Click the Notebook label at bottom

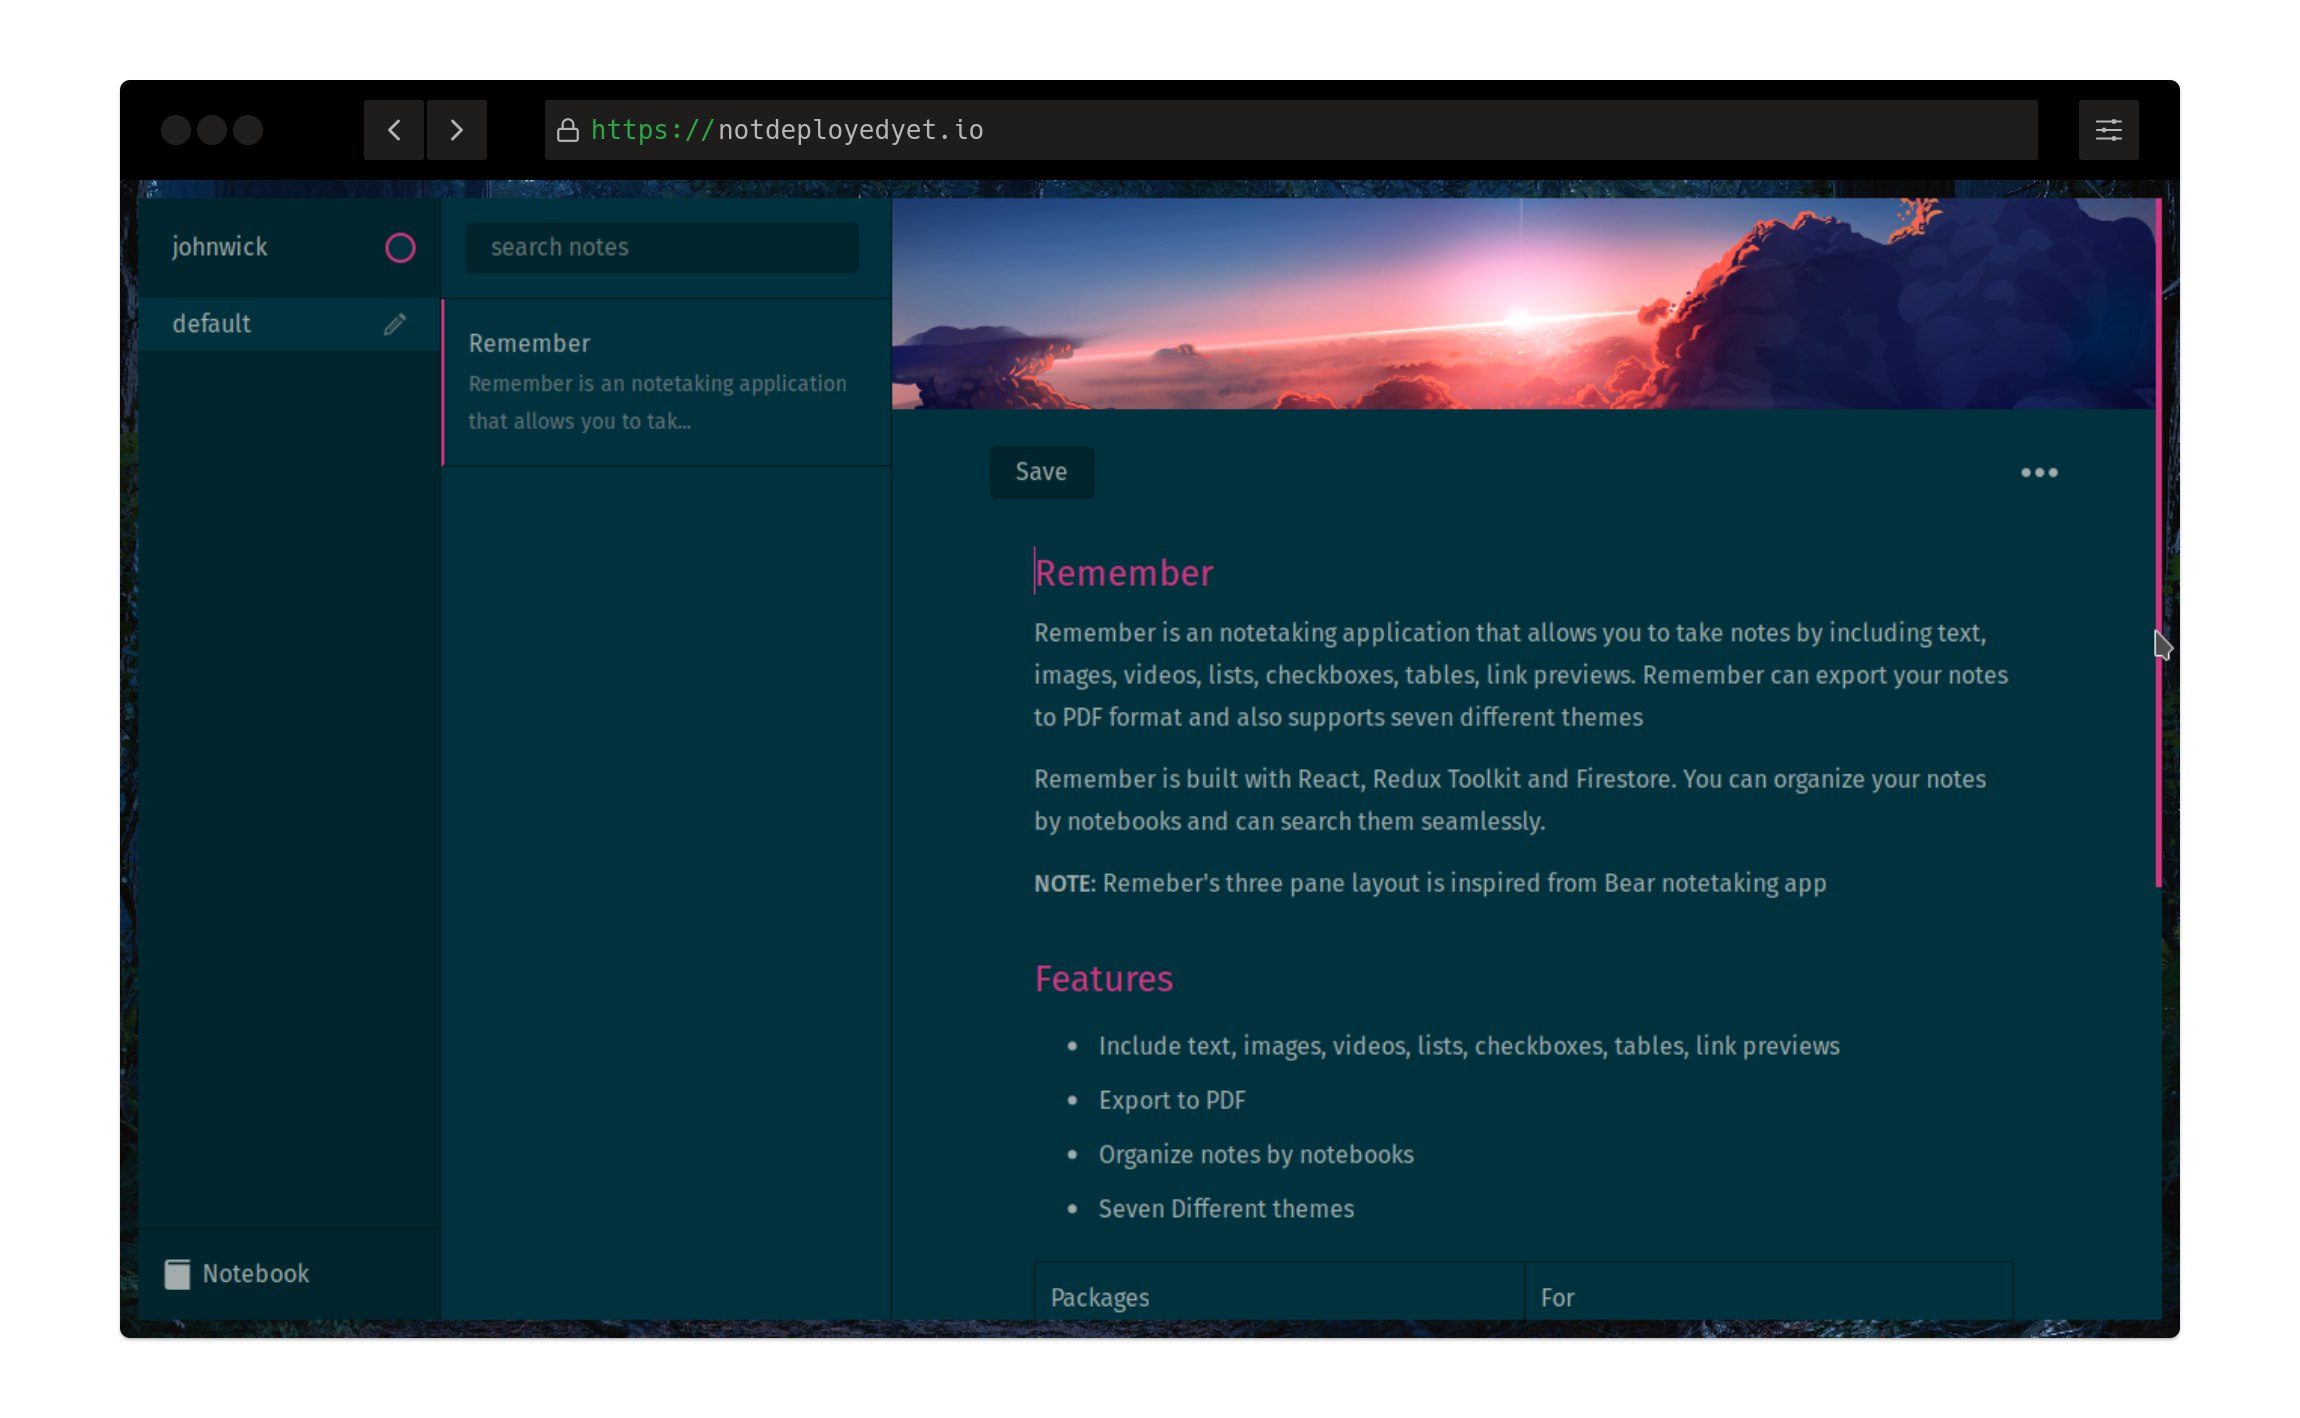click(256, 1274)
